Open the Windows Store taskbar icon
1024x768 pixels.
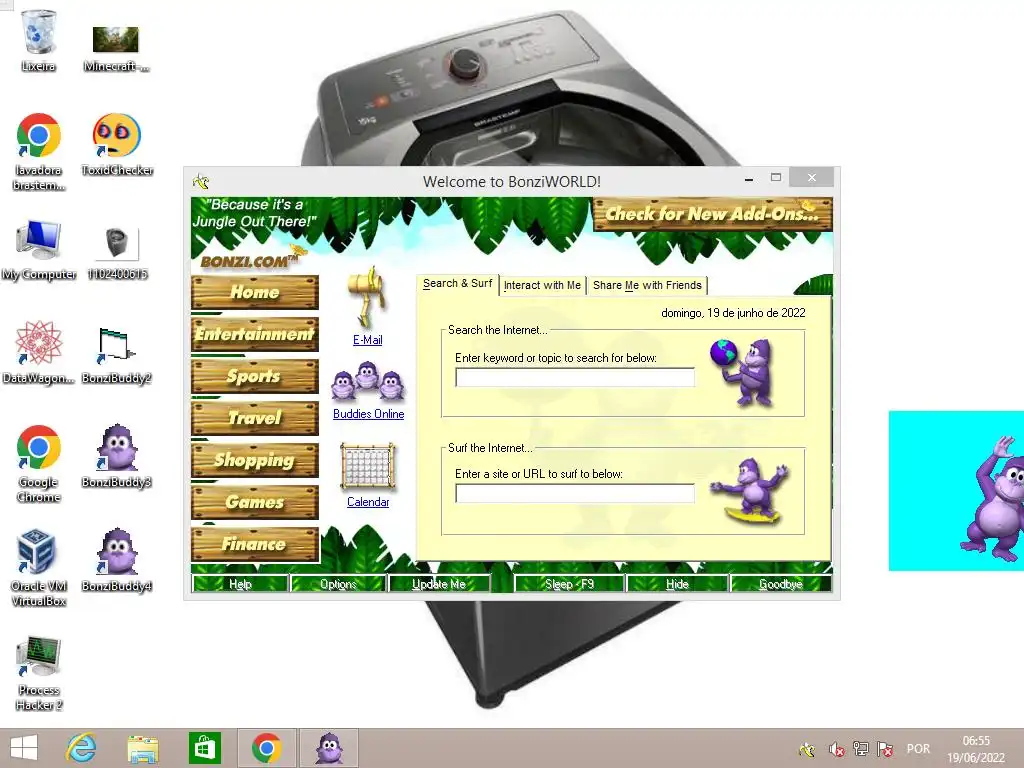tap(204, 748)
